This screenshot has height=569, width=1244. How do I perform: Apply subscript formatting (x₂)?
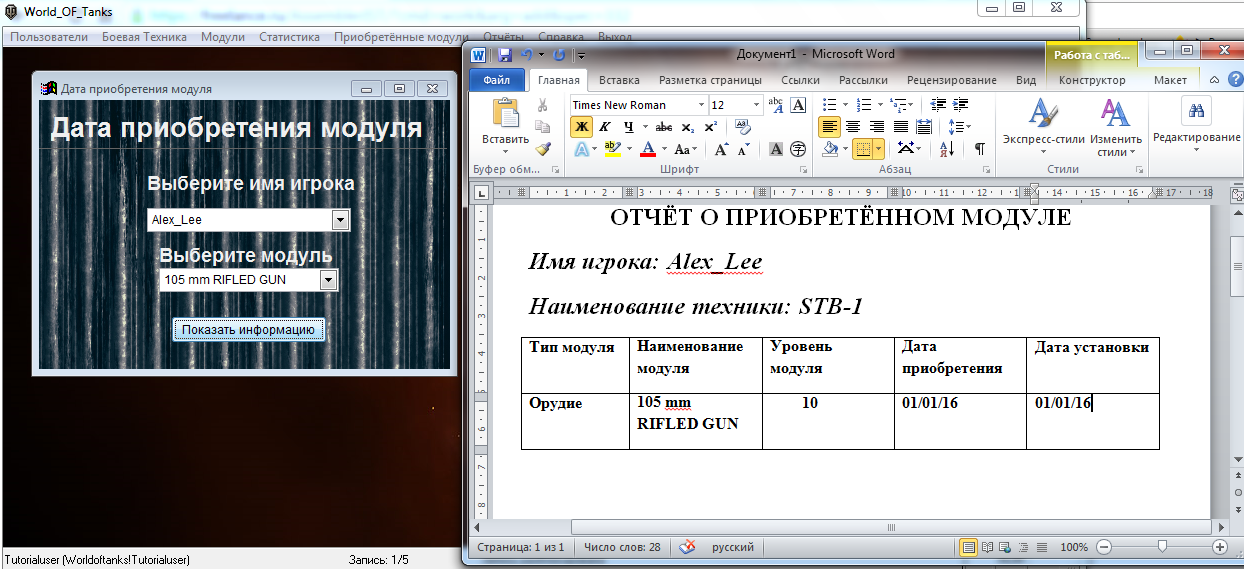pyautogui.click(x=688, y=127)
